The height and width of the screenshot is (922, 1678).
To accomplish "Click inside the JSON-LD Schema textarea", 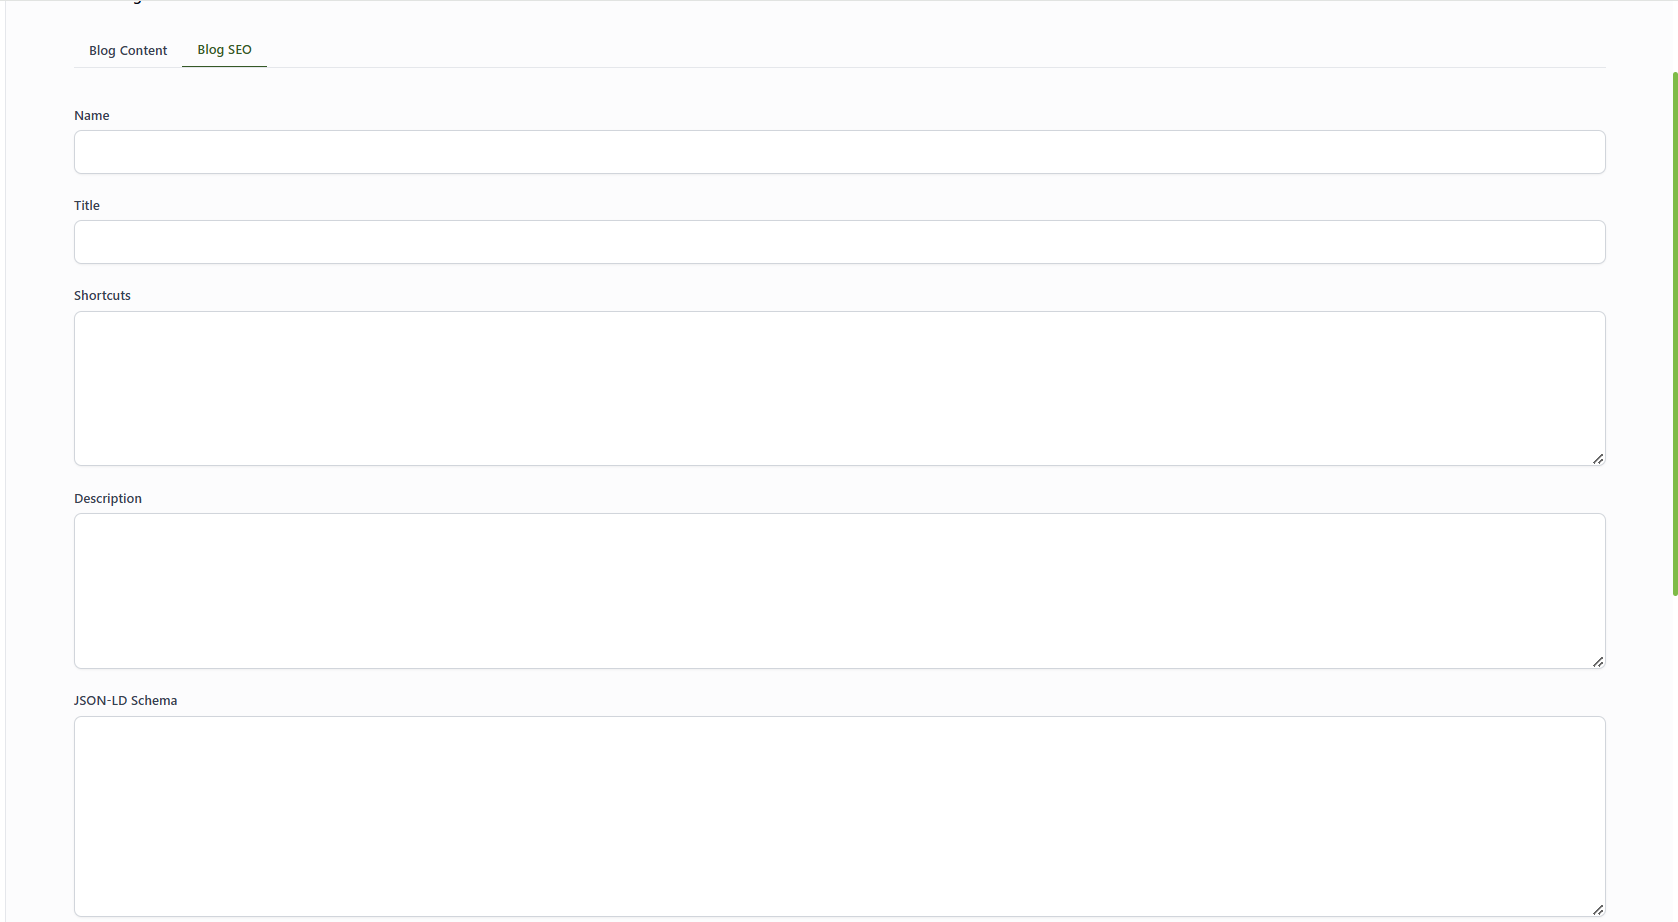I will [840, 816].
